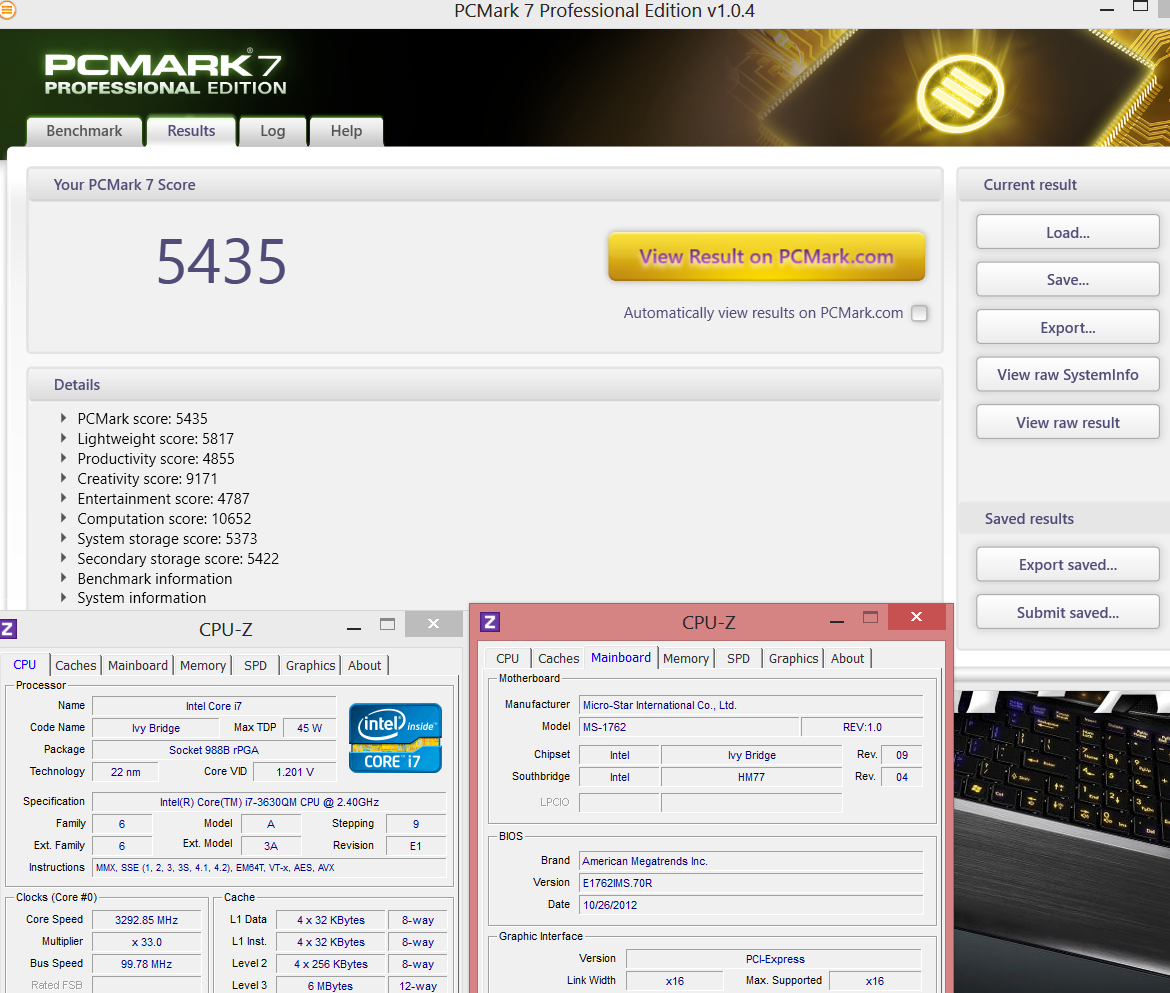
Task: Expand the Lightweight score: 5817 detail
Action: click(63, 439)
